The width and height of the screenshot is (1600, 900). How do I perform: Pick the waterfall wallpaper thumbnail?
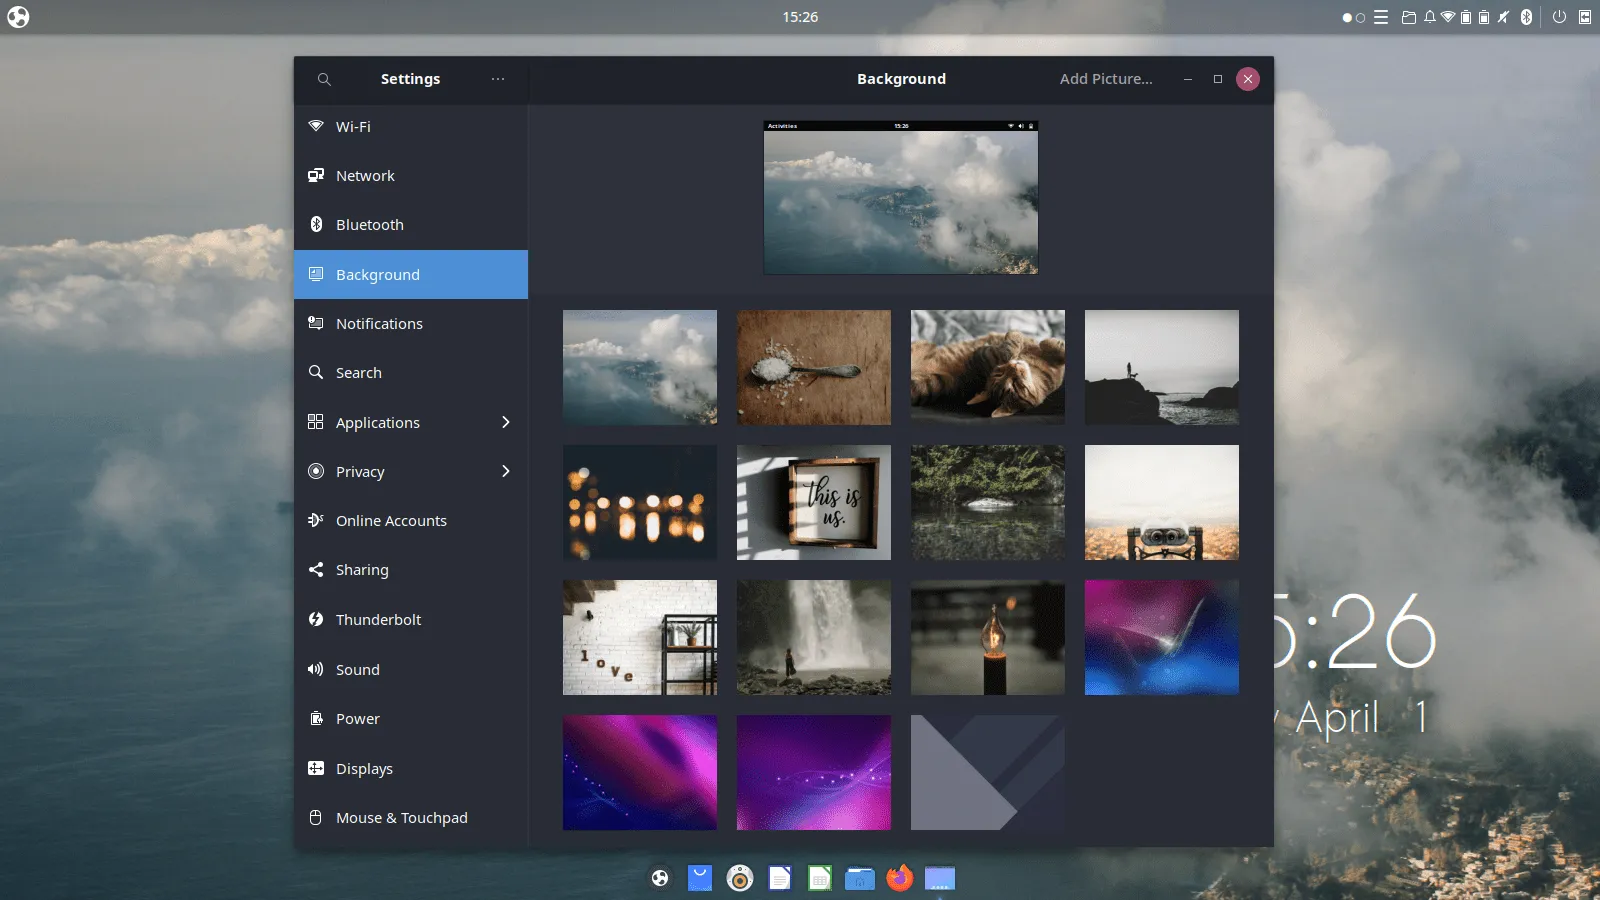click(x=813, y=637)
